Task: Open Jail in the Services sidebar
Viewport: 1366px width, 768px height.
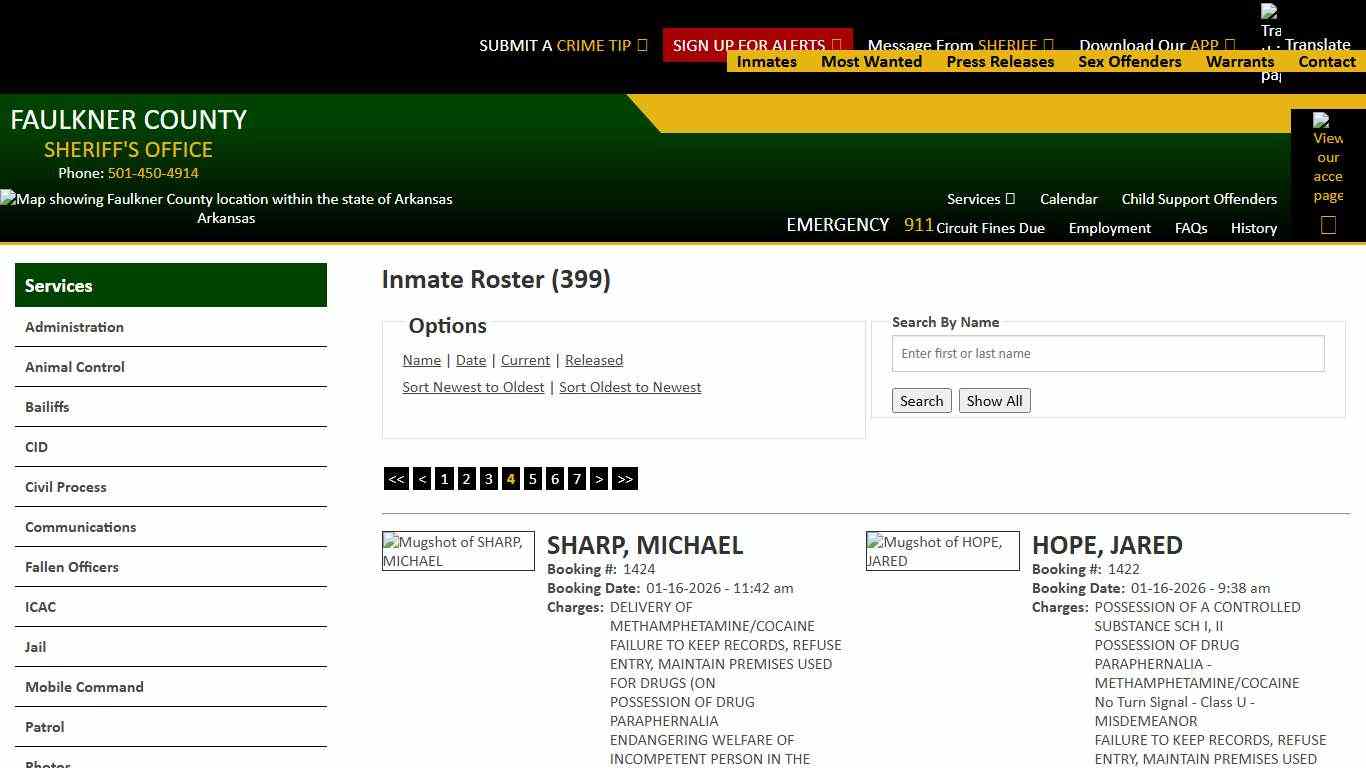Action: (x=35, y=647)
